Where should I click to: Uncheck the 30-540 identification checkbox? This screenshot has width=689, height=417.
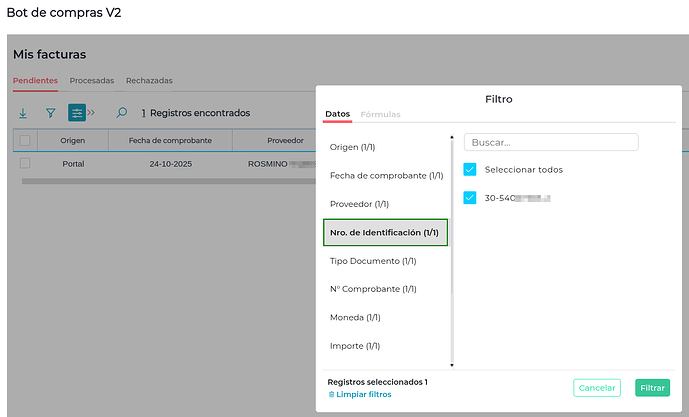click(470, 198)
